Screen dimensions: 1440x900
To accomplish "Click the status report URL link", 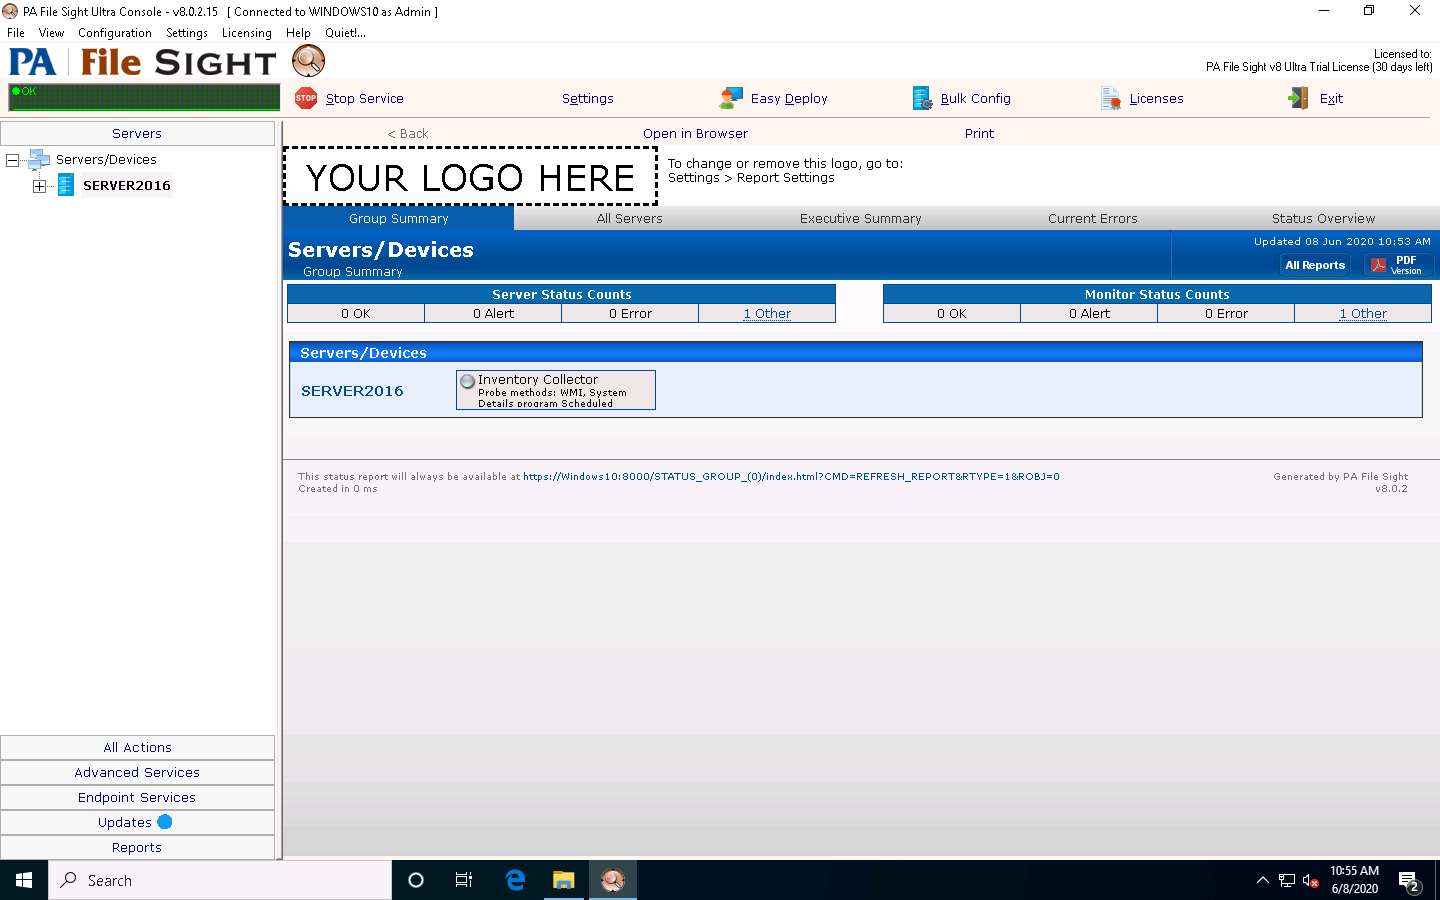I will 791,477.
